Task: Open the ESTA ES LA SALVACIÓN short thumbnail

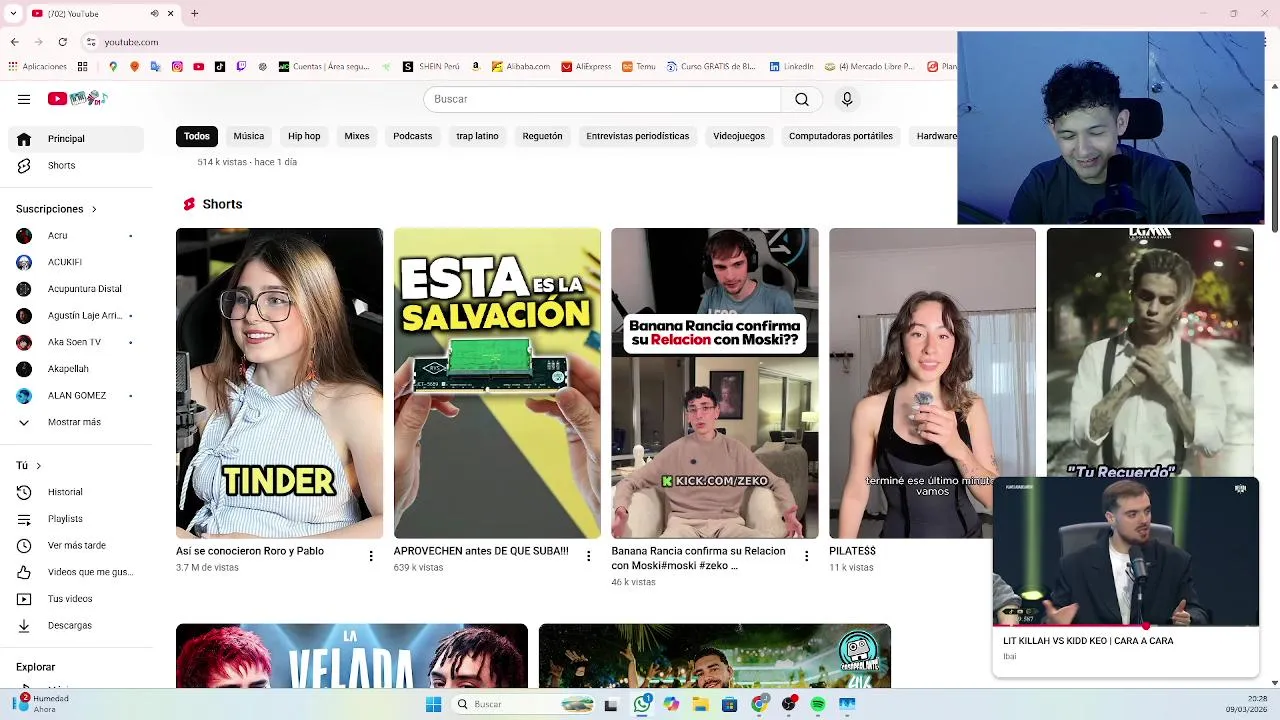Action: [497, 383]
